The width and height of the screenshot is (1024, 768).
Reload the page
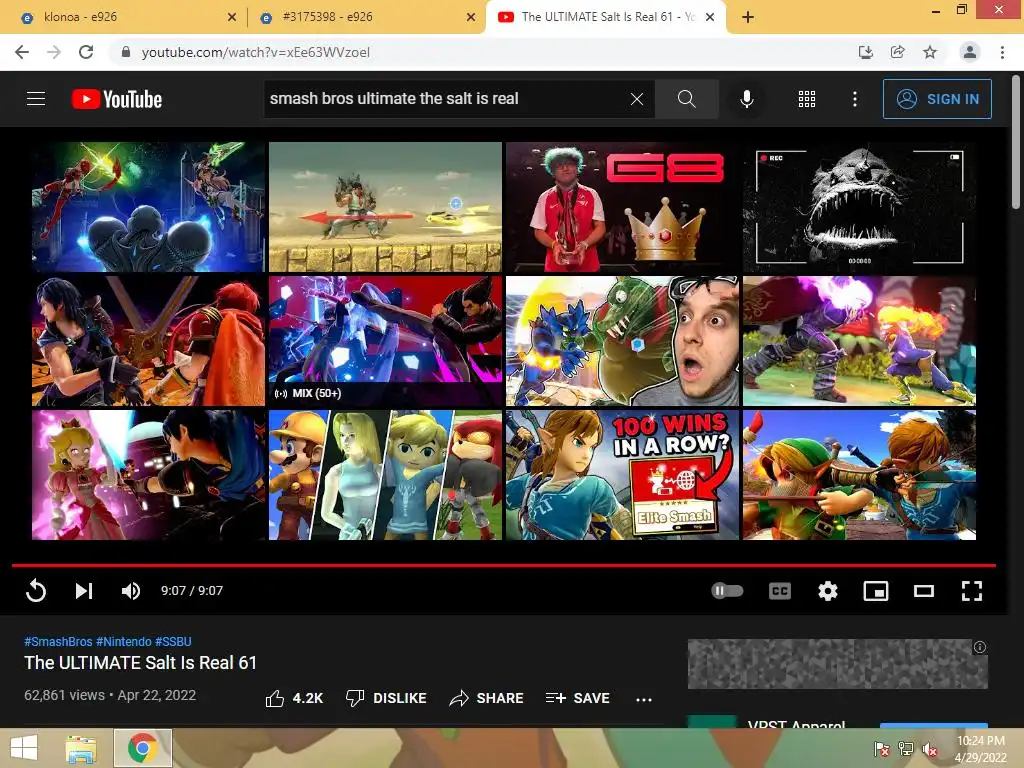pyautogui.click(x=86, y=52)
